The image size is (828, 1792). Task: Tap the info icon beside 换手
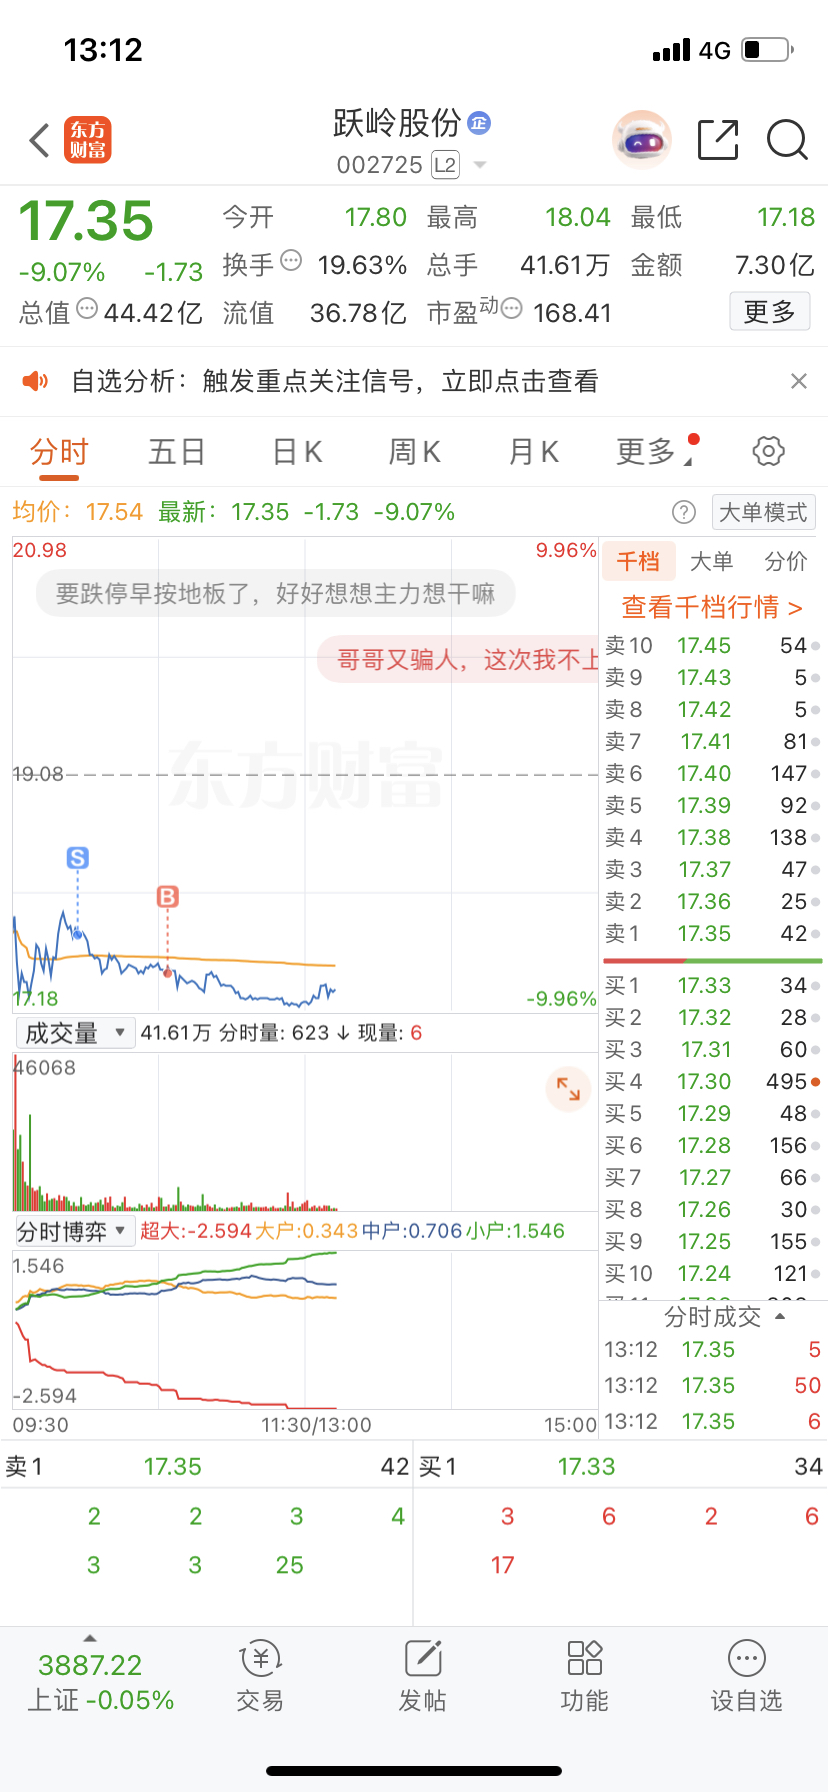(x=291, y=261)
